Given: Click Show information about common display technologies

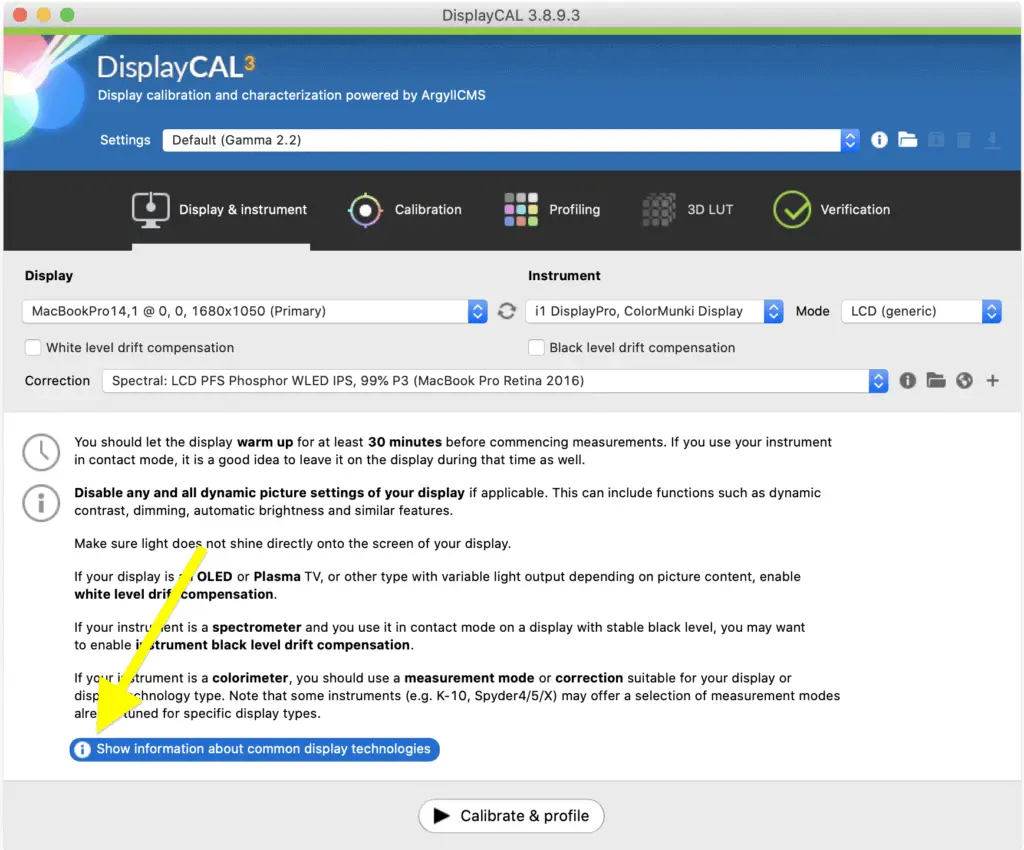Looking at the screenshot, I should pos(255,749).
